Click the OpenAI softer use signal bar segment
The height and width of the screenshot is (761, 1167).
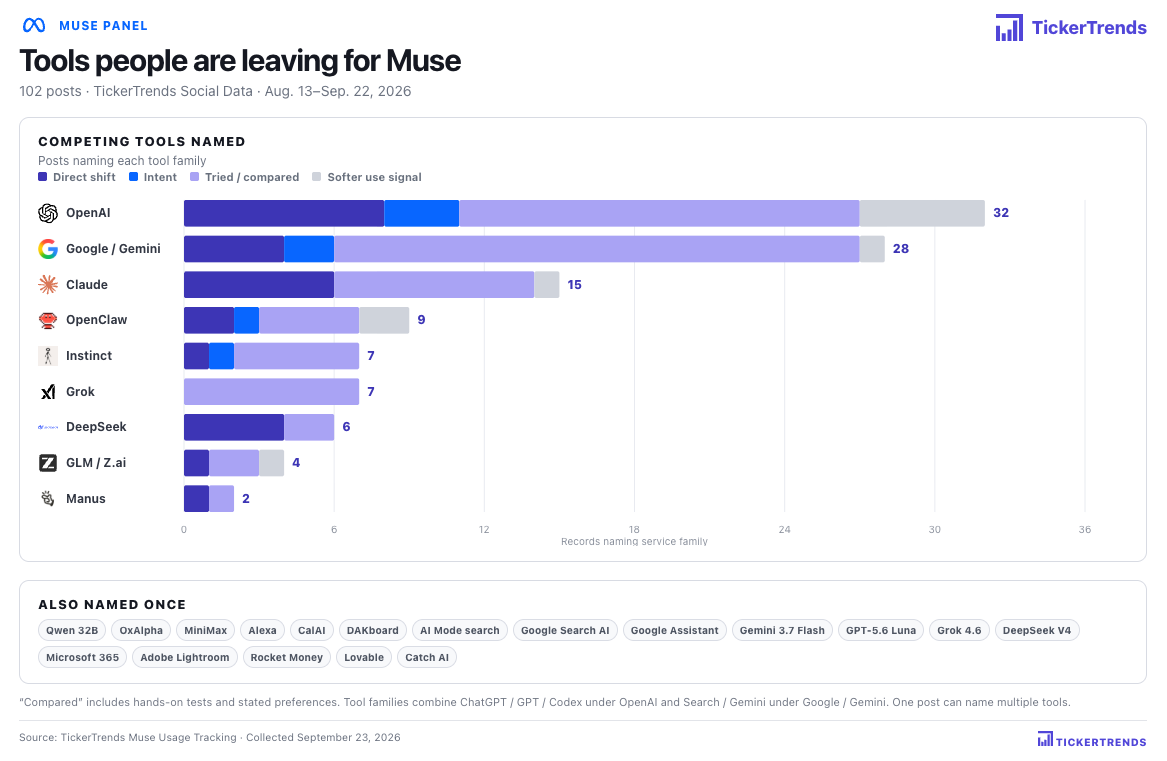click(921, 213)
